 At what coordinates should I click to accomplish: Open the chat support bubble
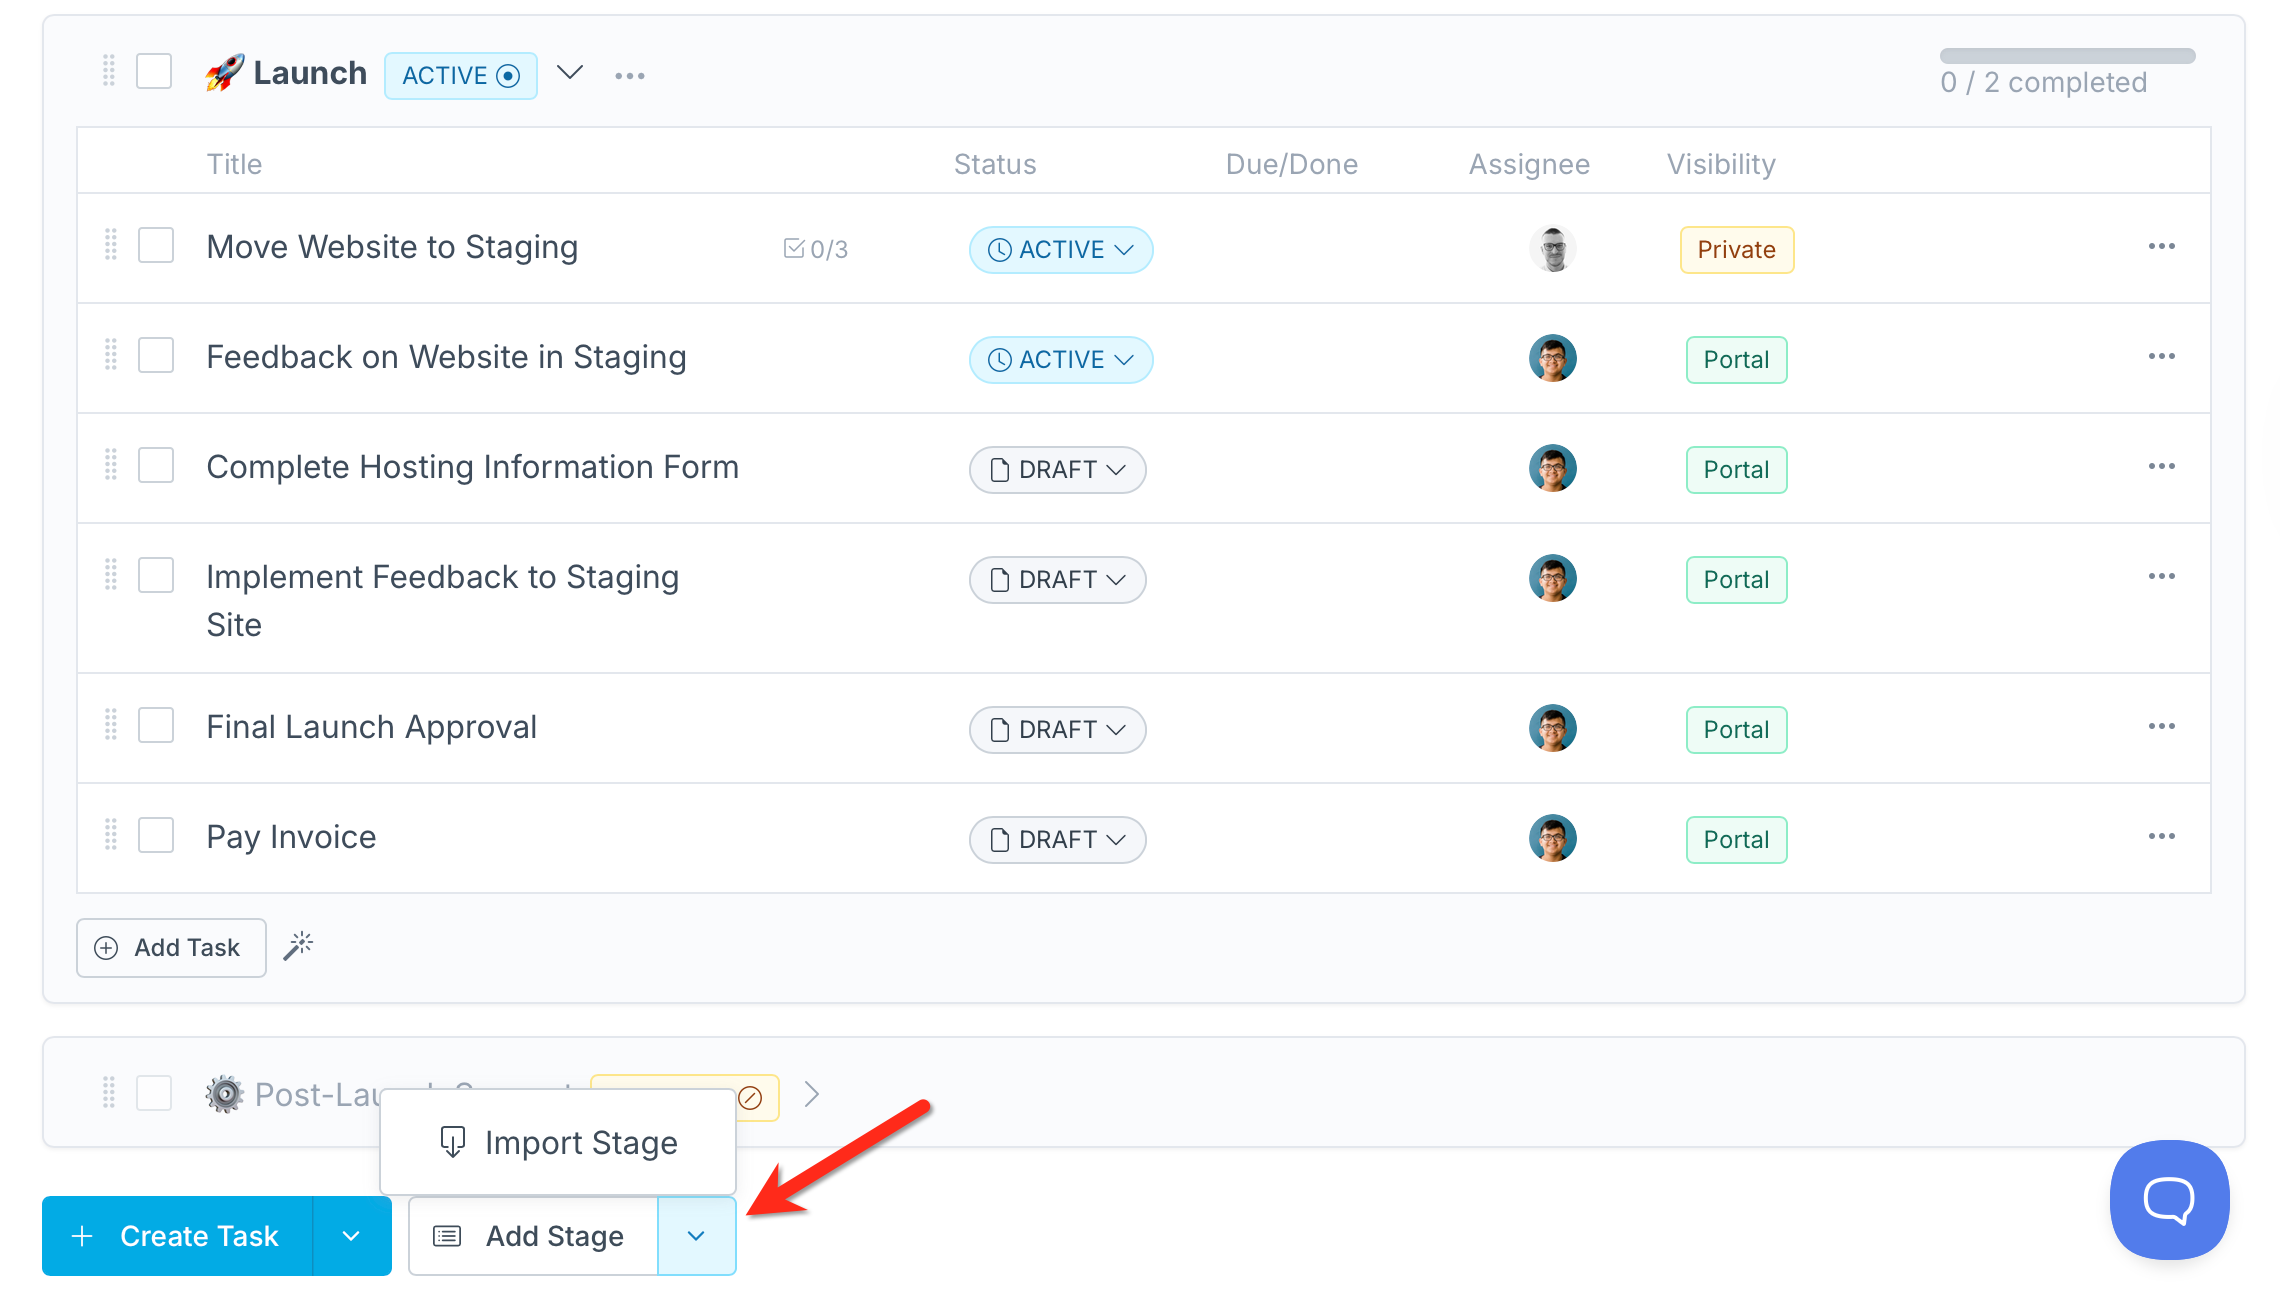coord(2169,1199)
